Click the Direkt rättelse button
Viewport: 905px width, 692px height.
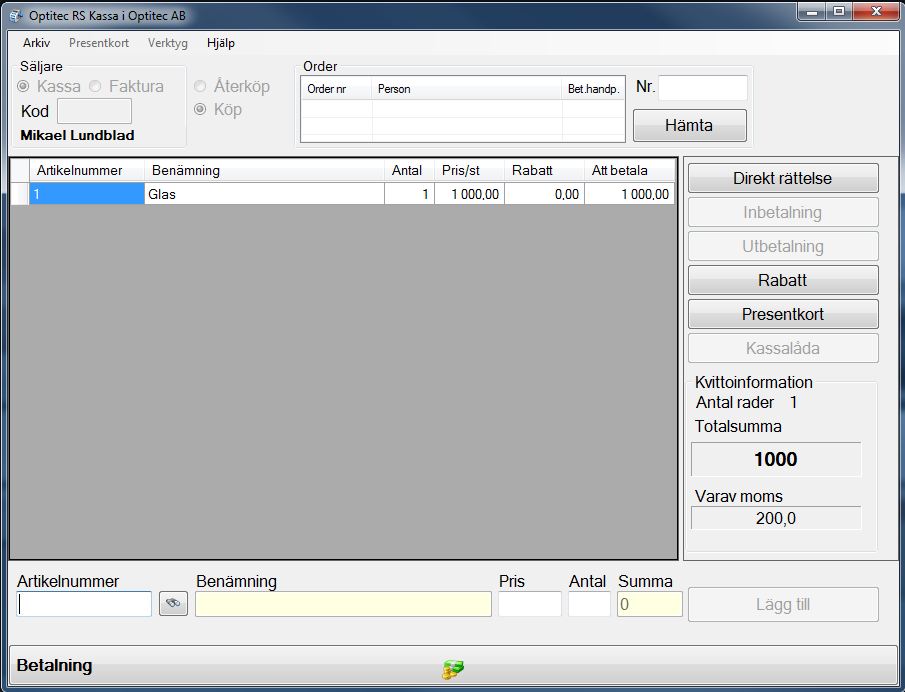[x=783, y=178]
